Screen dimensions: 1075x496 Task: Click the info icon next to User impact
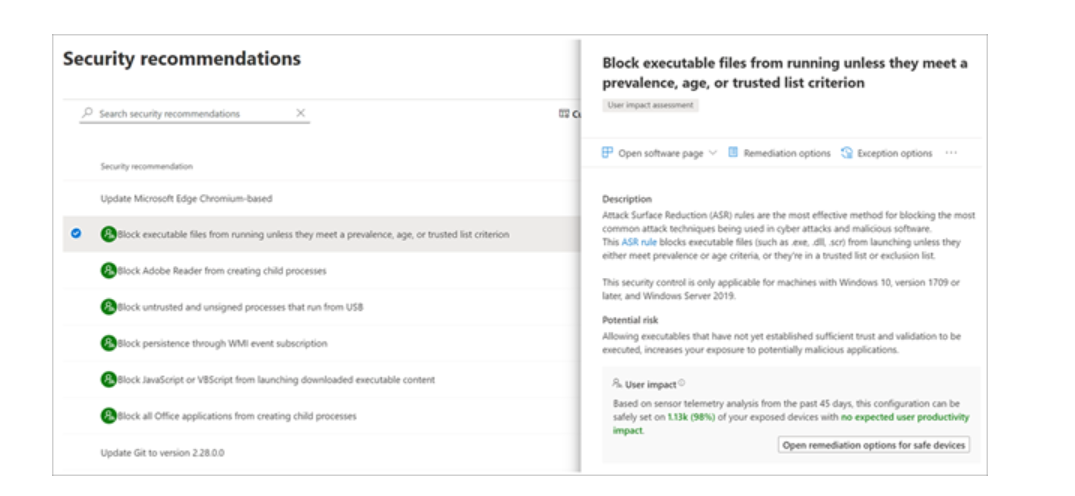681,384
